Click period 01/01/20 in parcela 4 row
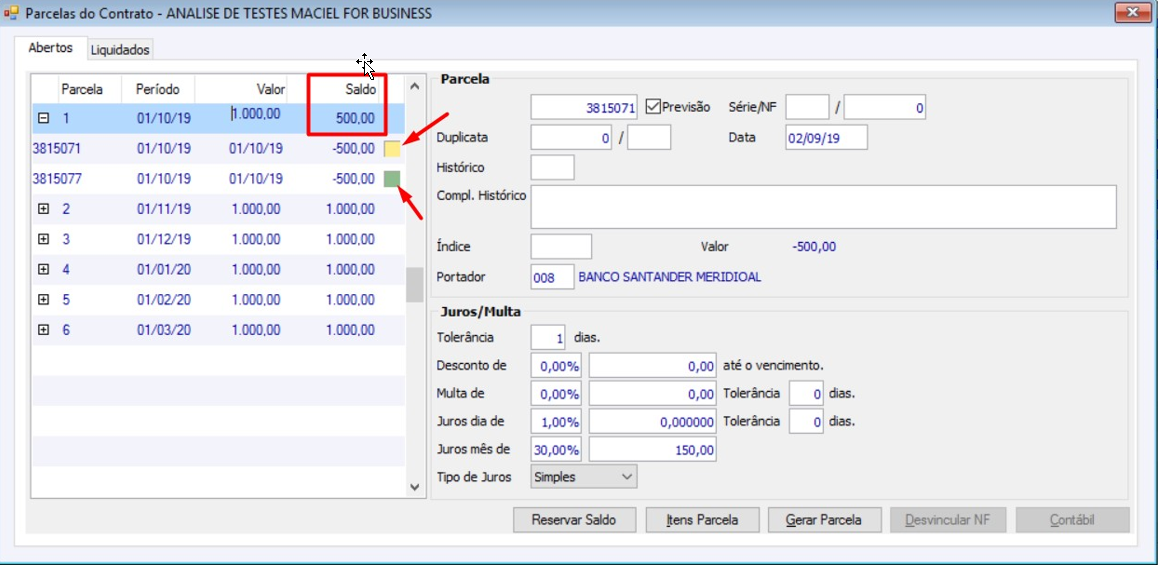This screenshot has width=1158, height=567. (164, 269)
